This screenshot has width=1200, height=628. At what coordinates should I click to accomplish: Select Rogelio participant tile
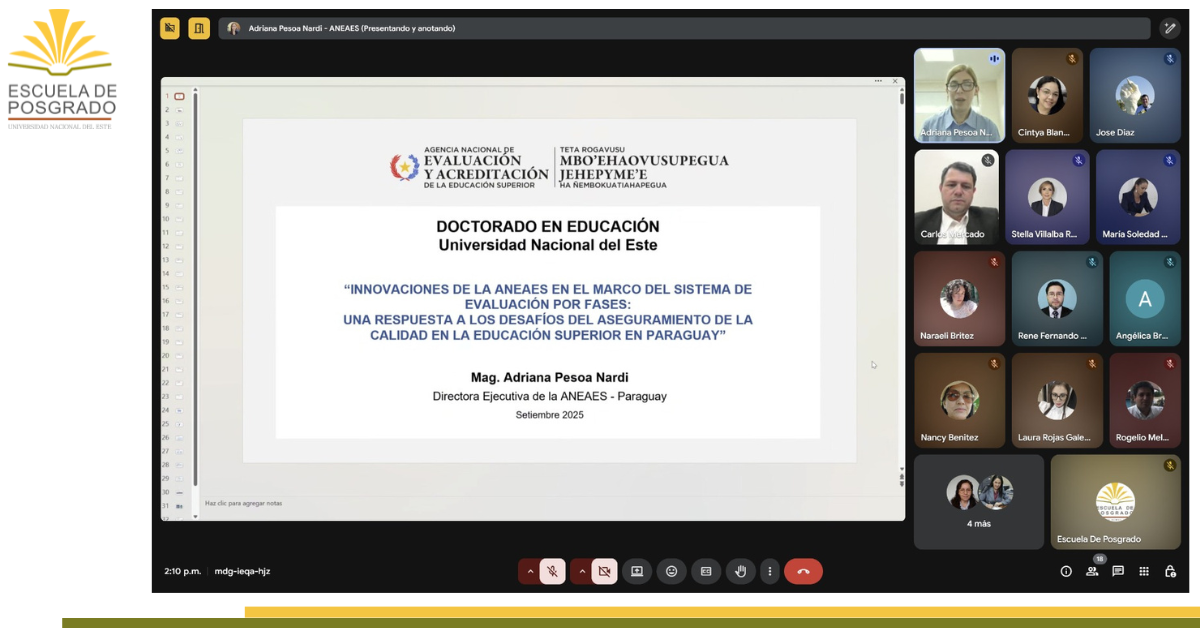pyautogui.click(x=1145, y=400)
